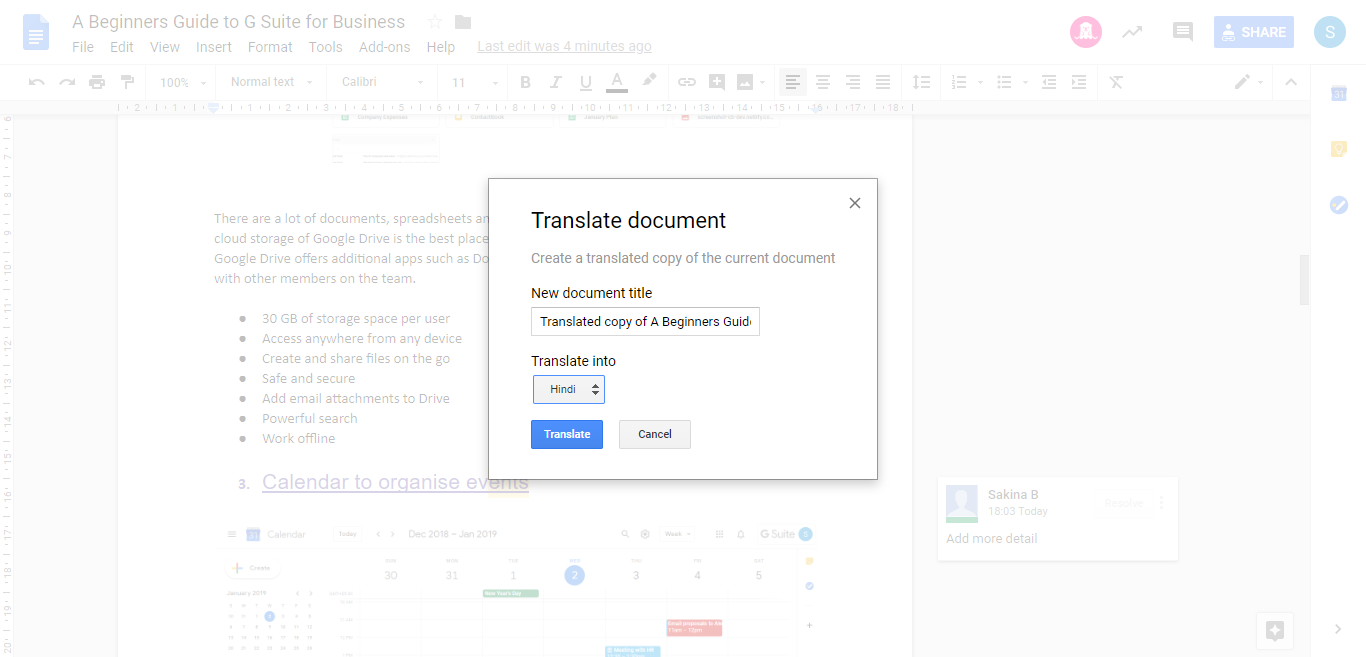This screenshot has width=1366, height=657.
Task: Resolve the Sakina B comment
Action: (x=1123, y=503)
